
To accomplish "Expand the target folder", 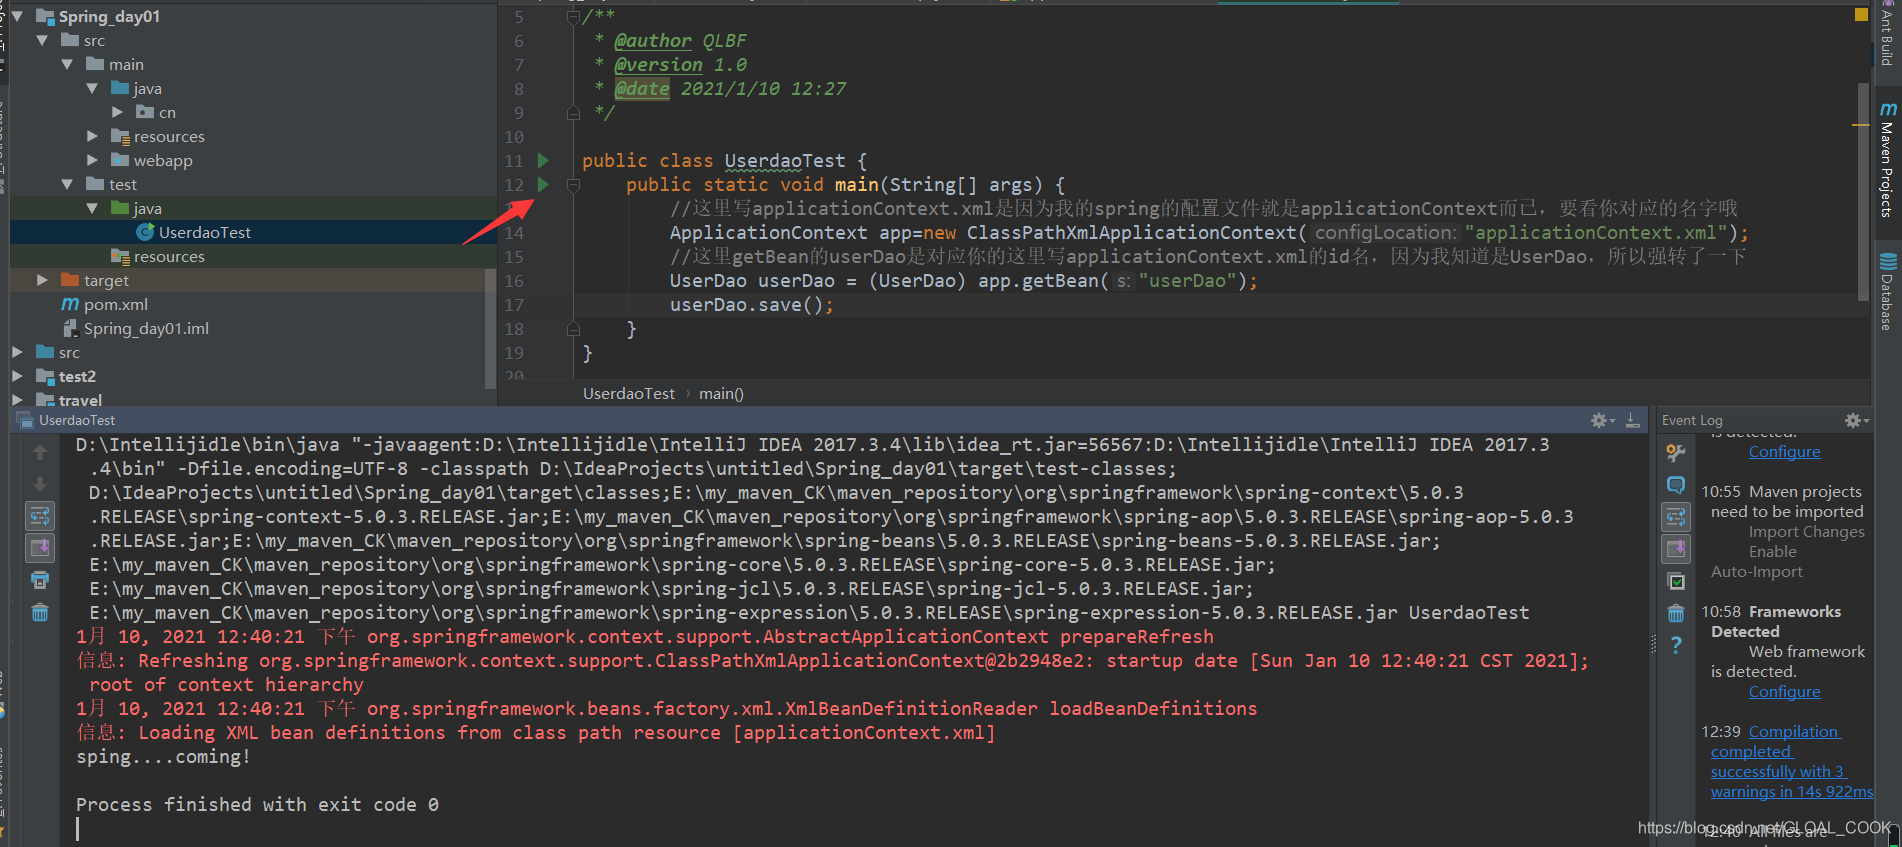I will 42,280.
